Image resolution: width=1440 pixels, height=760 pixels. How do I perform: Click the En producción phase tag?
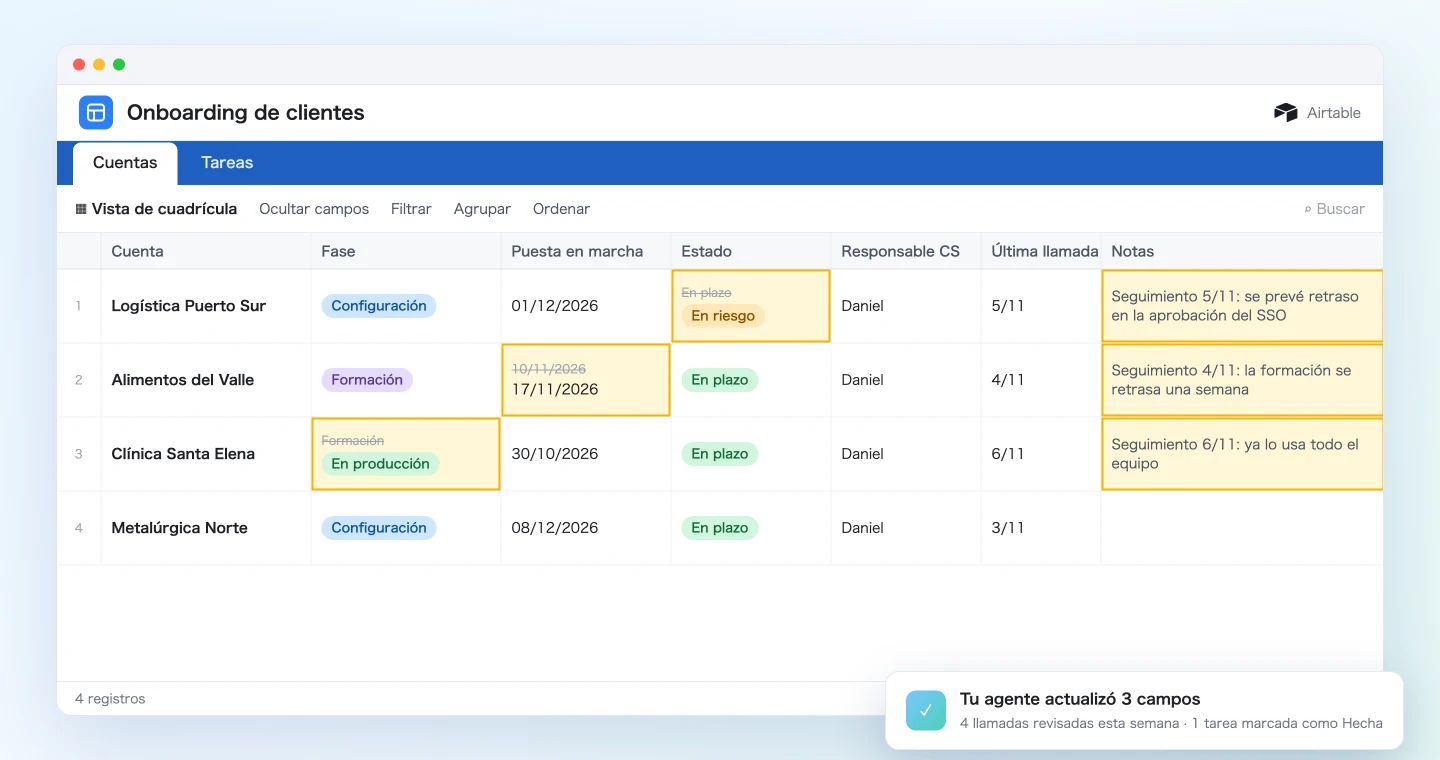point(380,464)
